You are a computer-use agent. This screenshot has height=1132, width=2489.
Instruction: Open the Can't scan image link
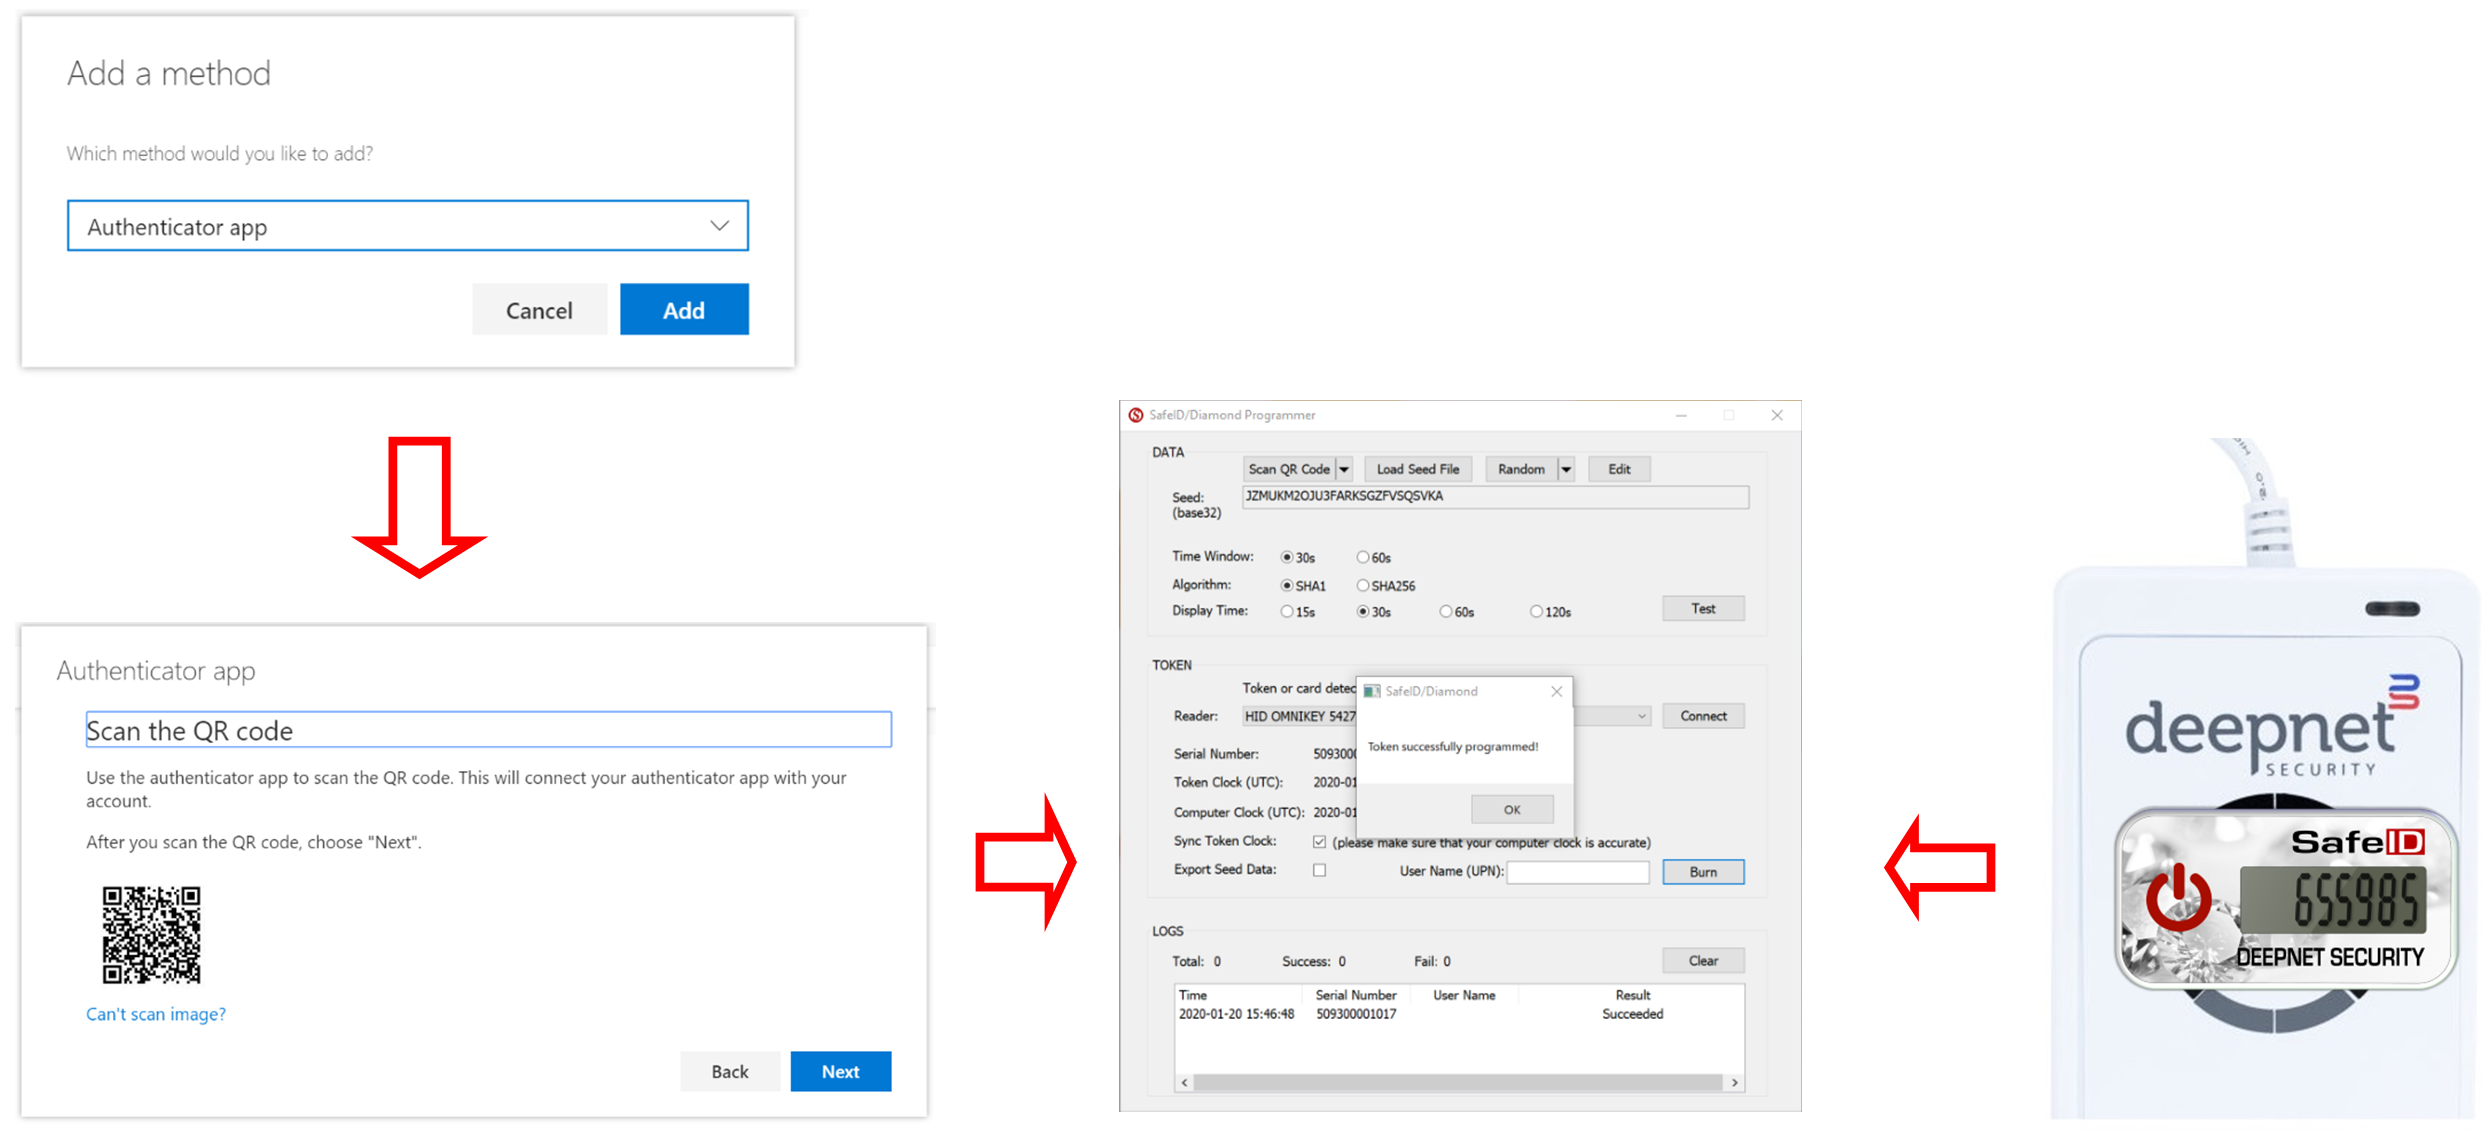coord(156,1014)
